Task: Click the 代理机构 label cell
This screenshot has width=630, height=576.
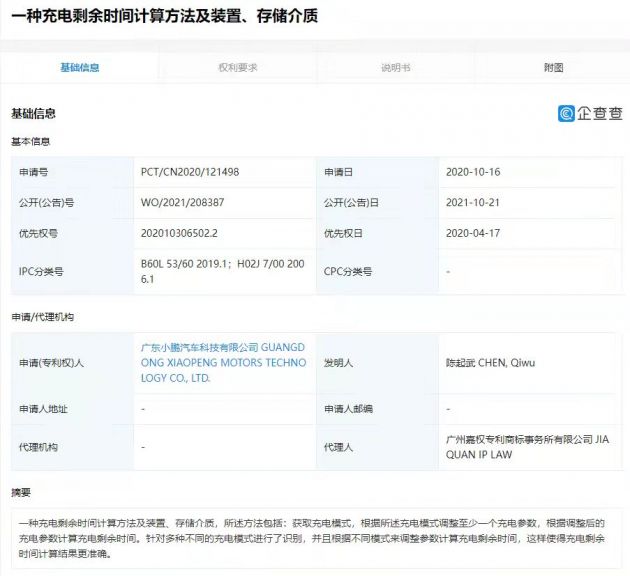Action: click(72, 447)
